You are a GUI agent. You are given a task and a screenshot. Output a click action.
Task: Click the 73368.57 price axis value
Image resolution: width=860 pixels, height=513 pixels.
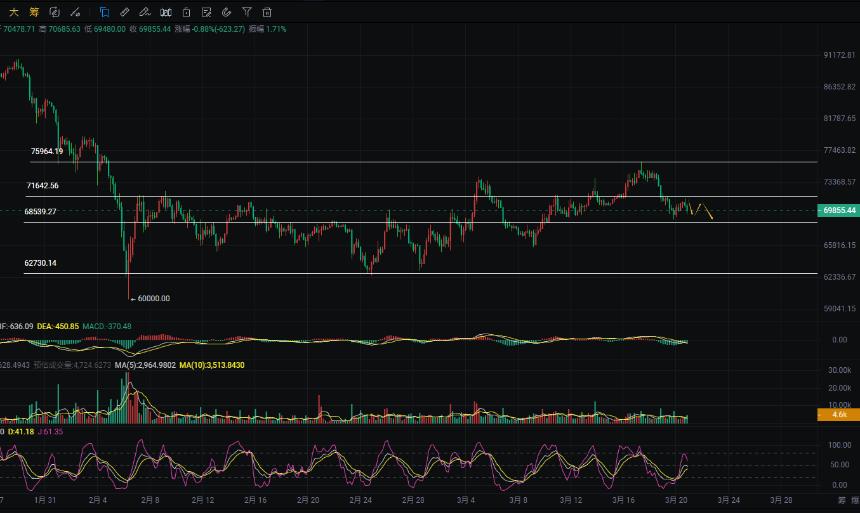pyautogui.click(x=839, y=182)
